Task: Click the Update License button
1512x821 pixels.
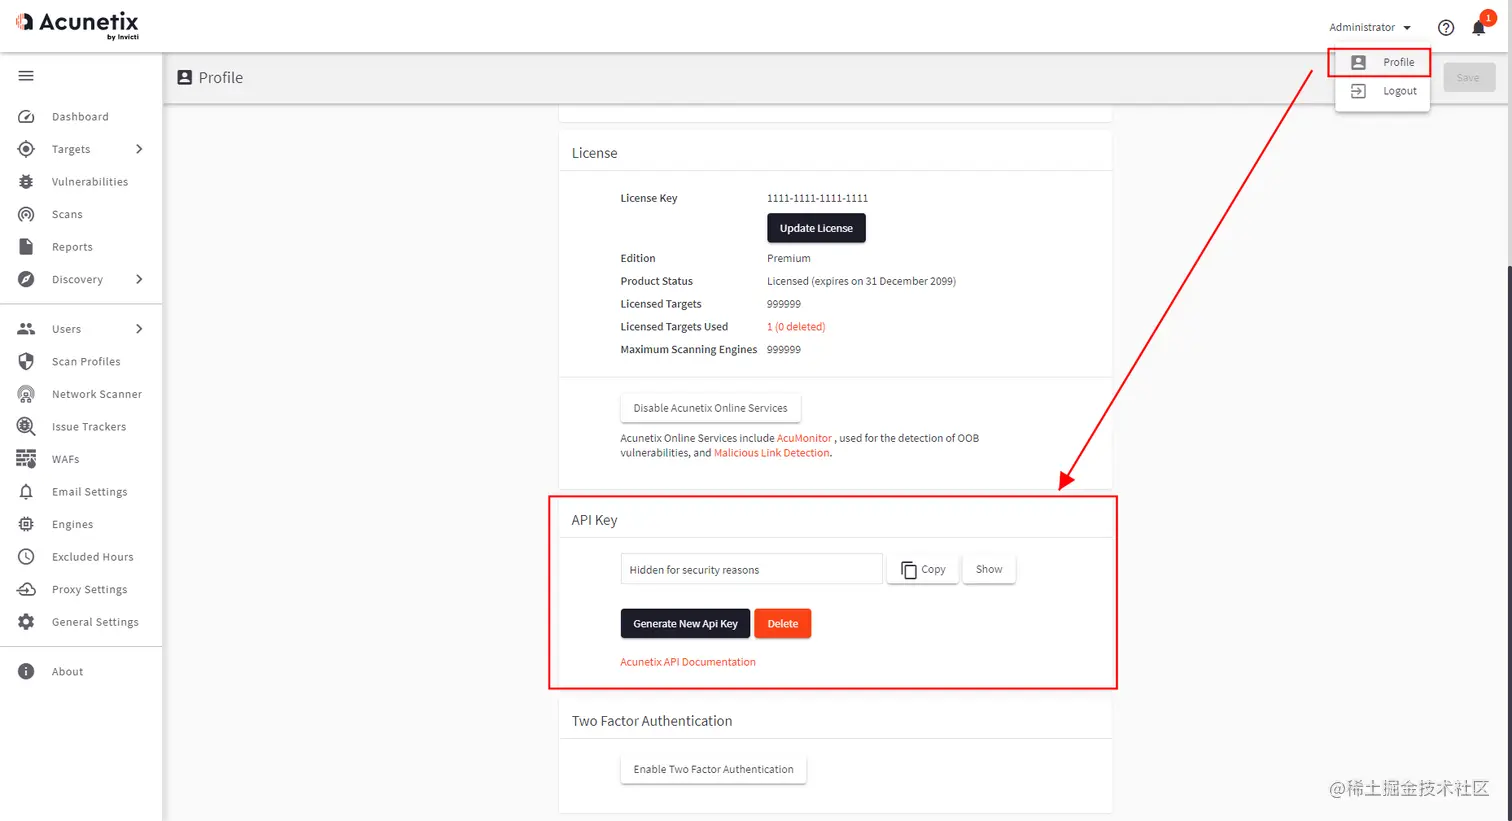Action: [816, 228]
